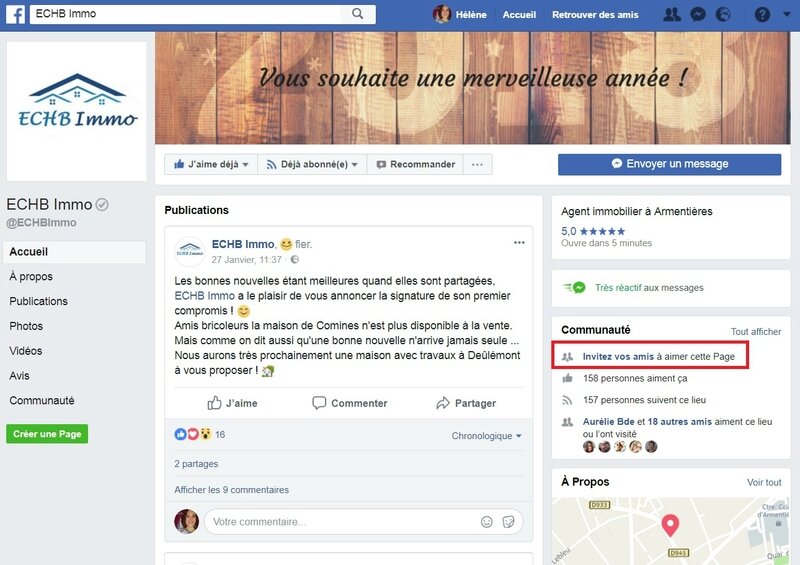The width and height of the screenshot is (800, 565).
Task: Click Commenter on the post
Action: (349, 403)
